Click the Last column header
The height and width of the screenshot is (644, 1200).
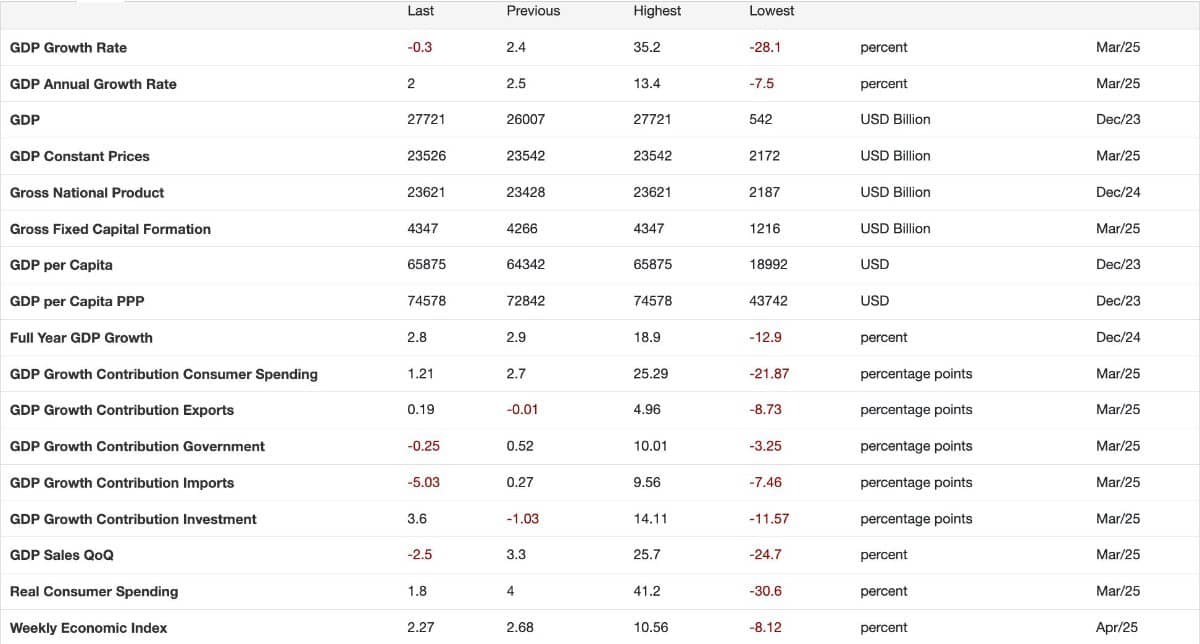pyautogui.click(x=421, y=11)
